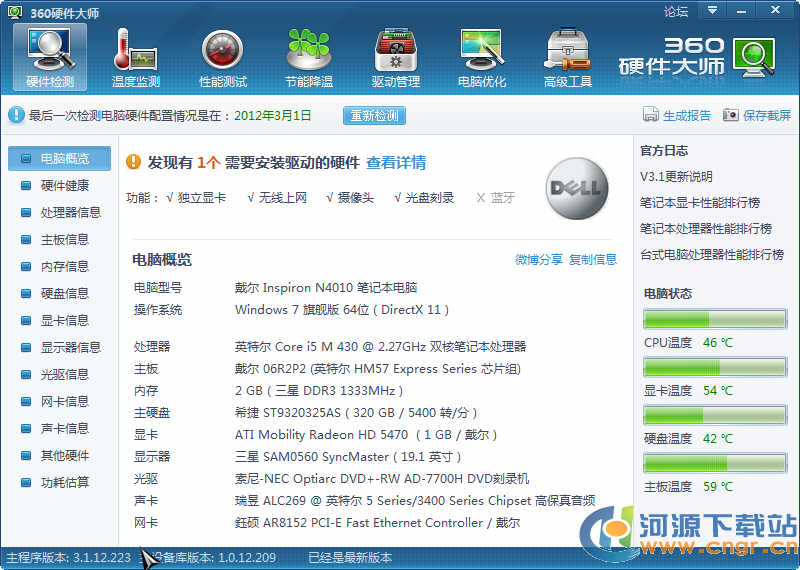Click the 微博分享 Weibo share link
Viewport: 800px width, 570px height.
538,260
